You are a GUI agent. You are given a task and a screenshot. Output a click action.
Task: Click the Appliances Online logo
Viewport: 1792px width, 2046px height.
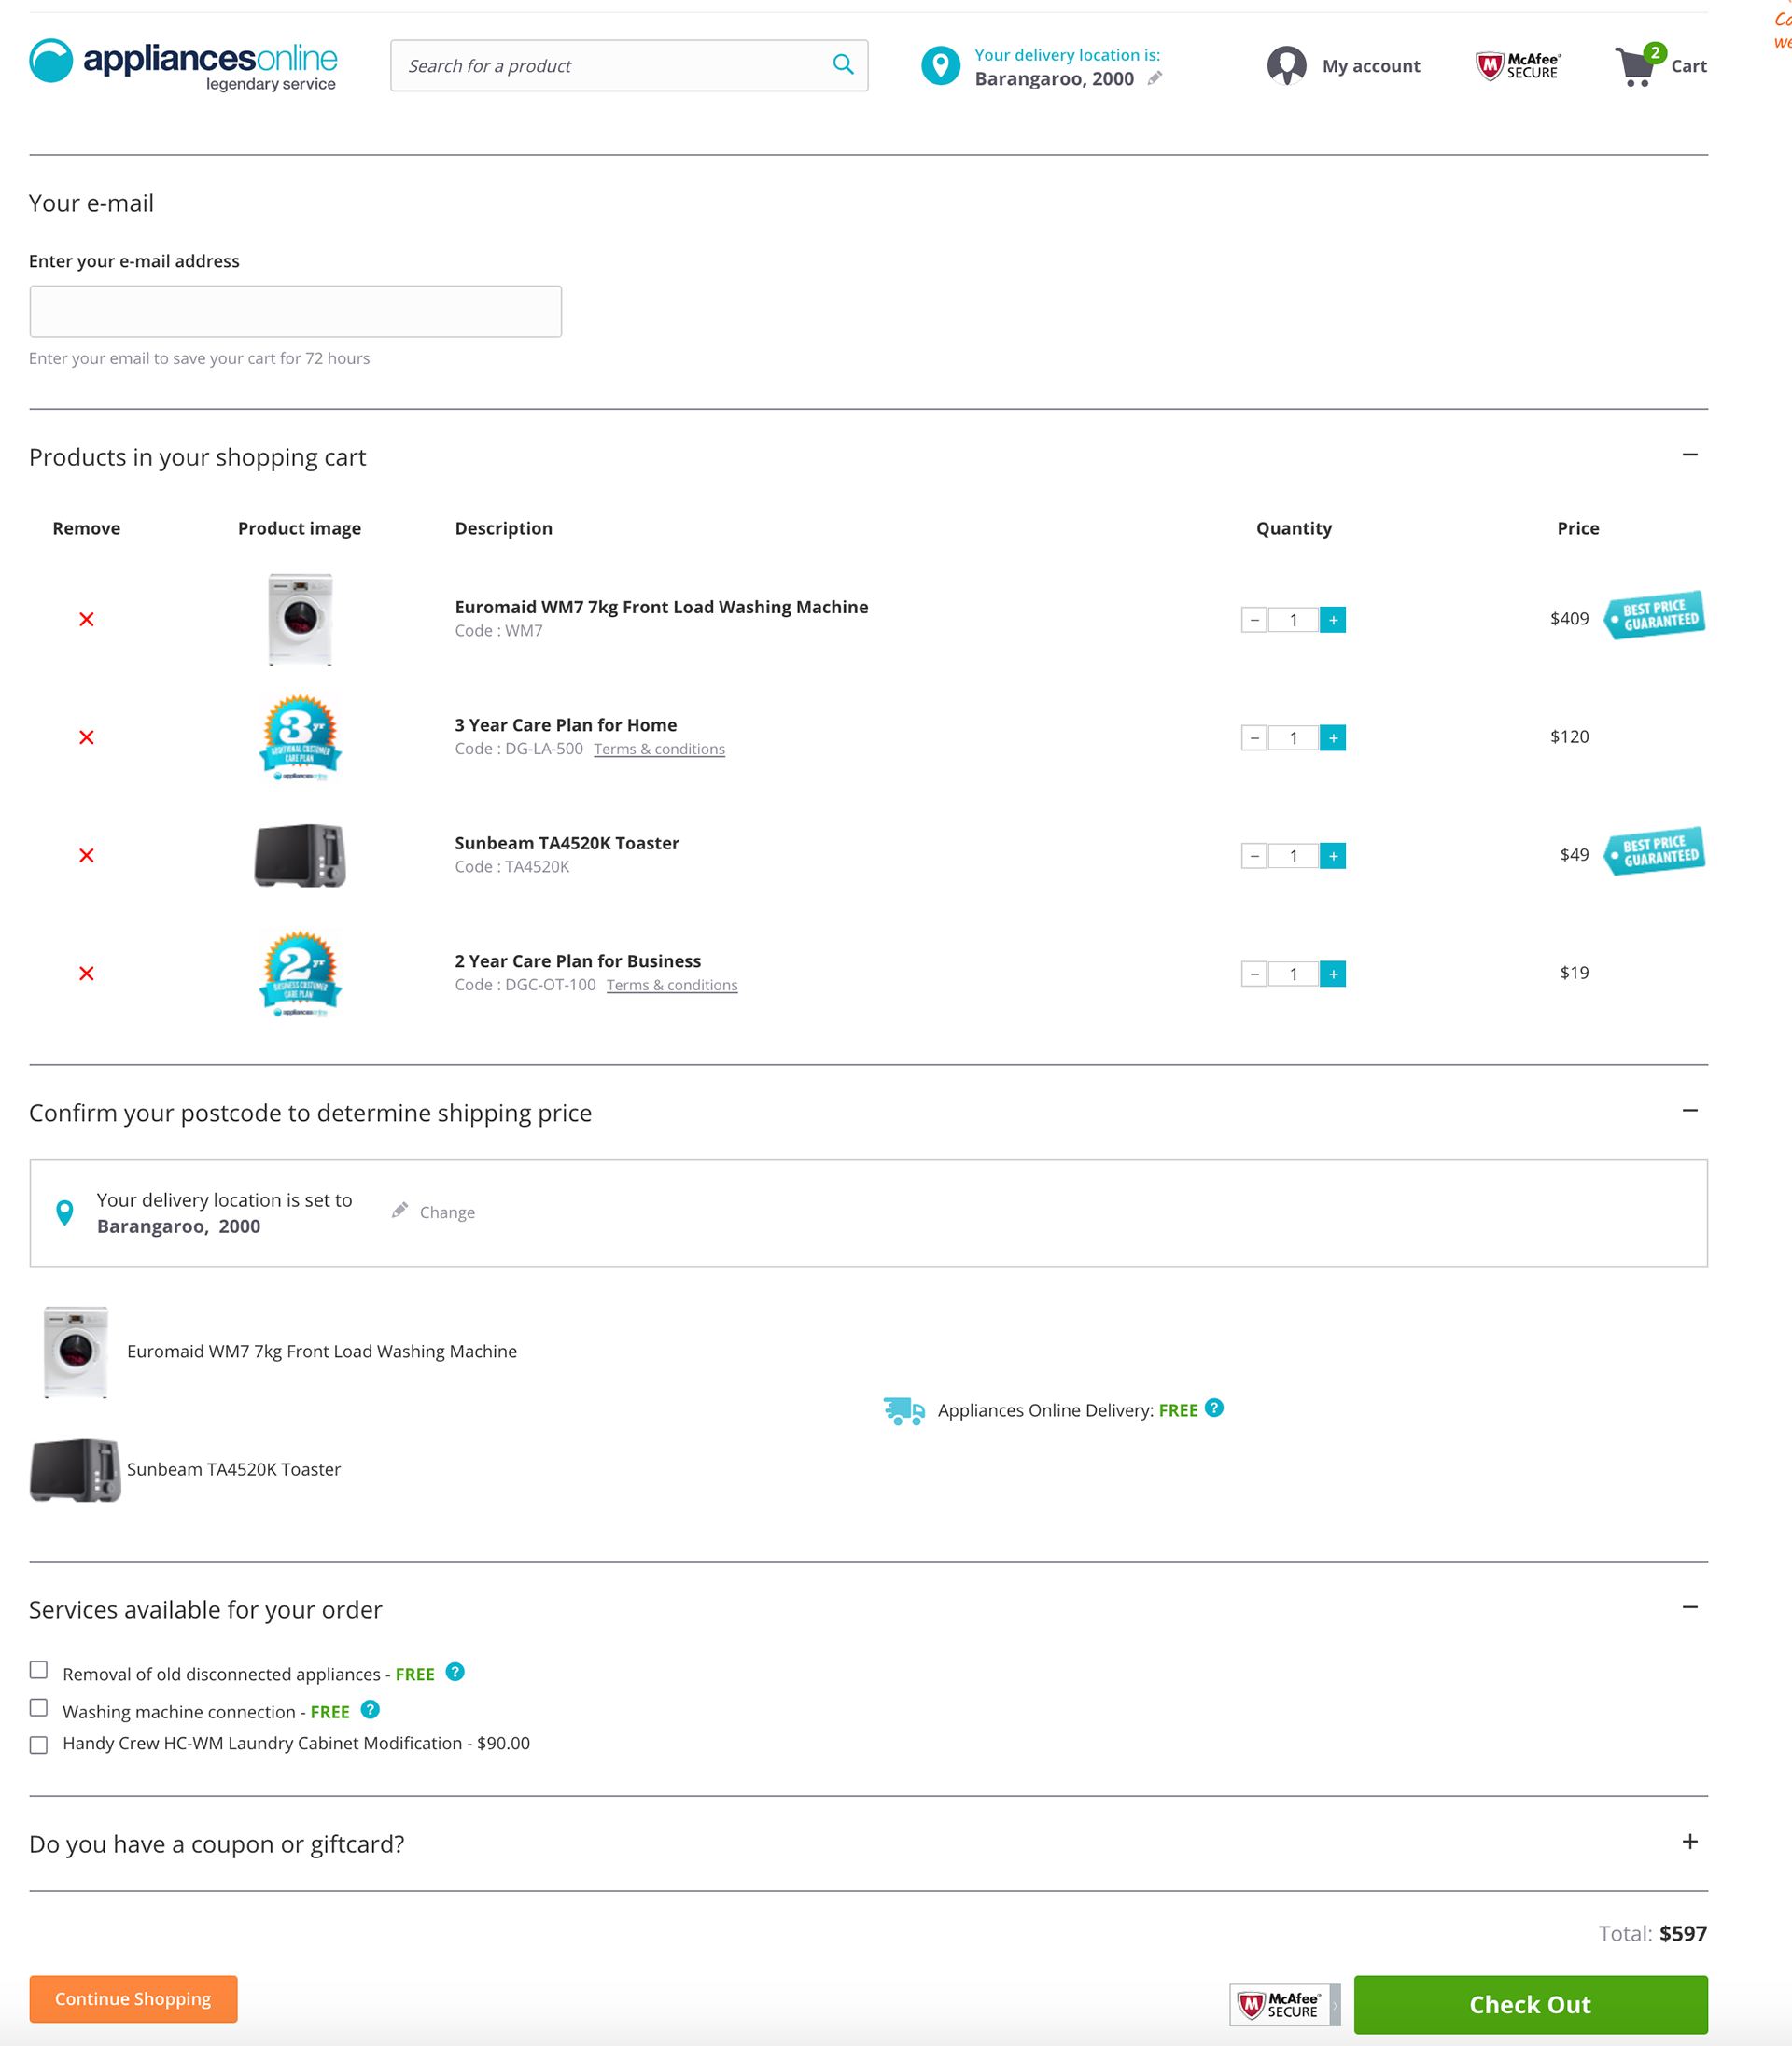pyautogui.click(x=183, y=65)
